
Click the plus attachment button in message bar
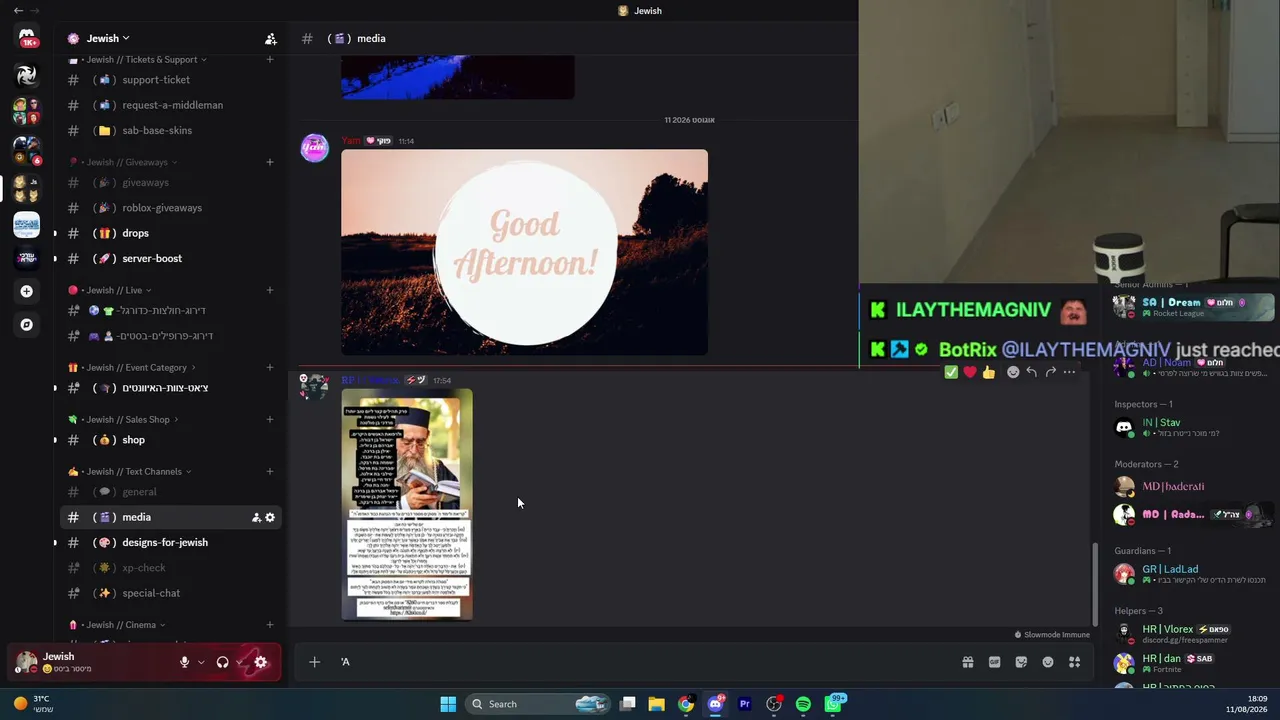point(314,662)
